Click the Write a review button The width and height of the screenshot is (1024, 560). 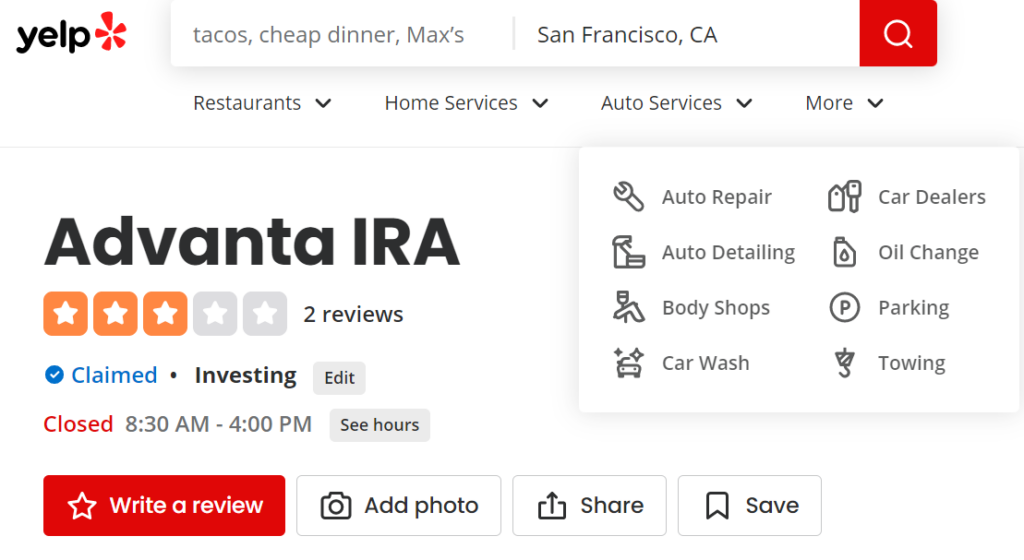[x=165, y=506]
